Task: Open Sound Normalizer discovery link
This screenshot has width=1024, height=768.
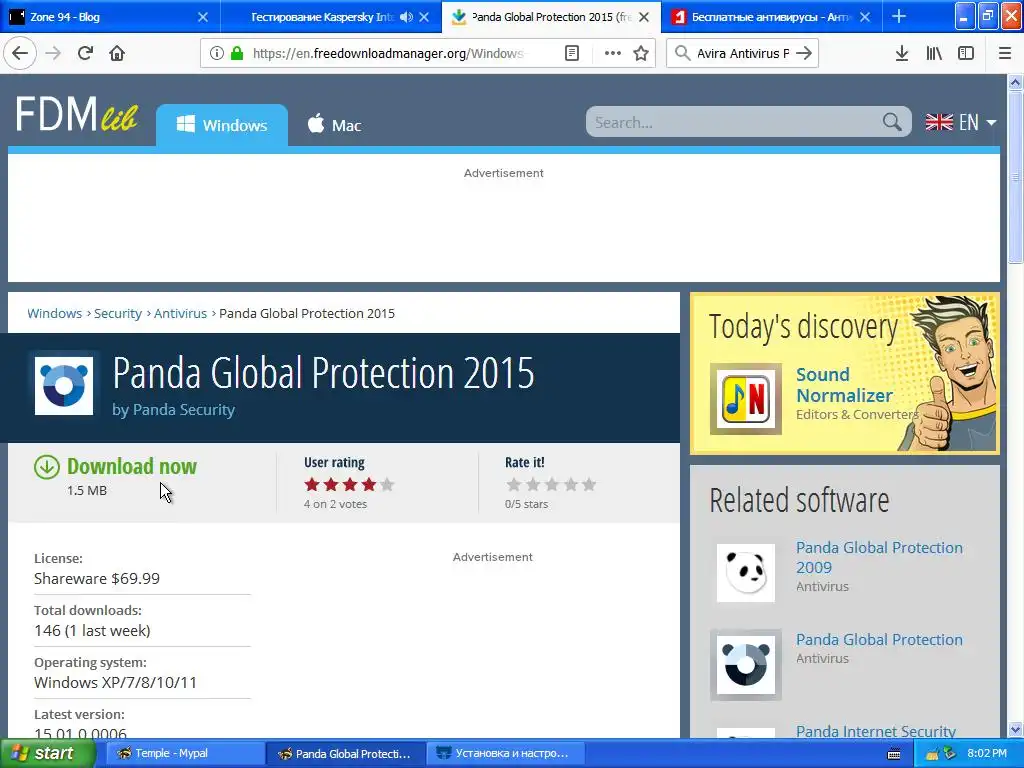Action: [x=844, y=385]
